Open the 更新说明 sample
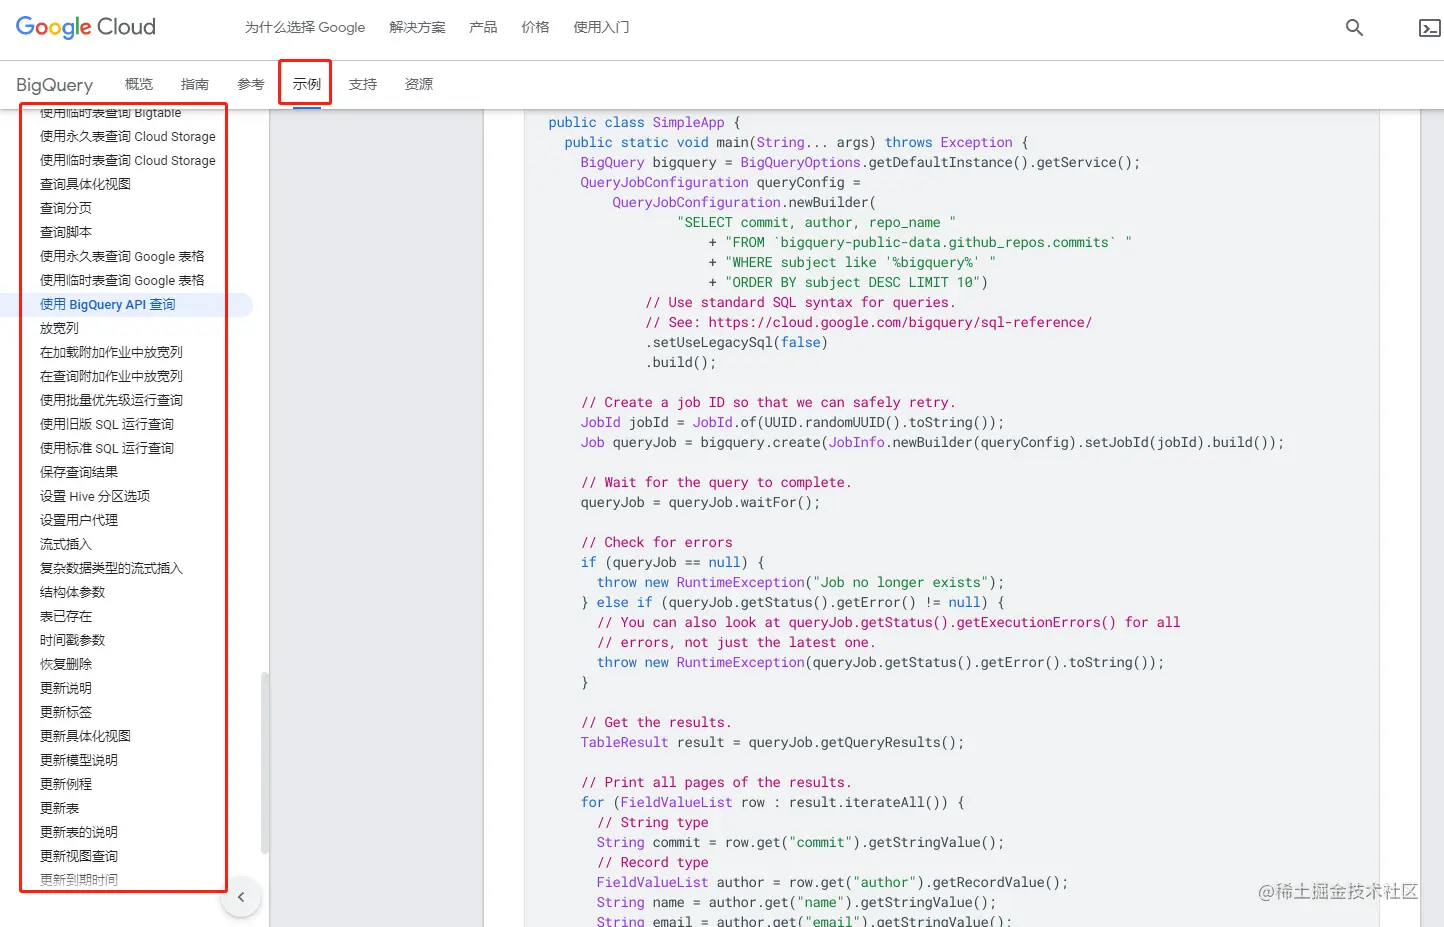 pos(66,688)
